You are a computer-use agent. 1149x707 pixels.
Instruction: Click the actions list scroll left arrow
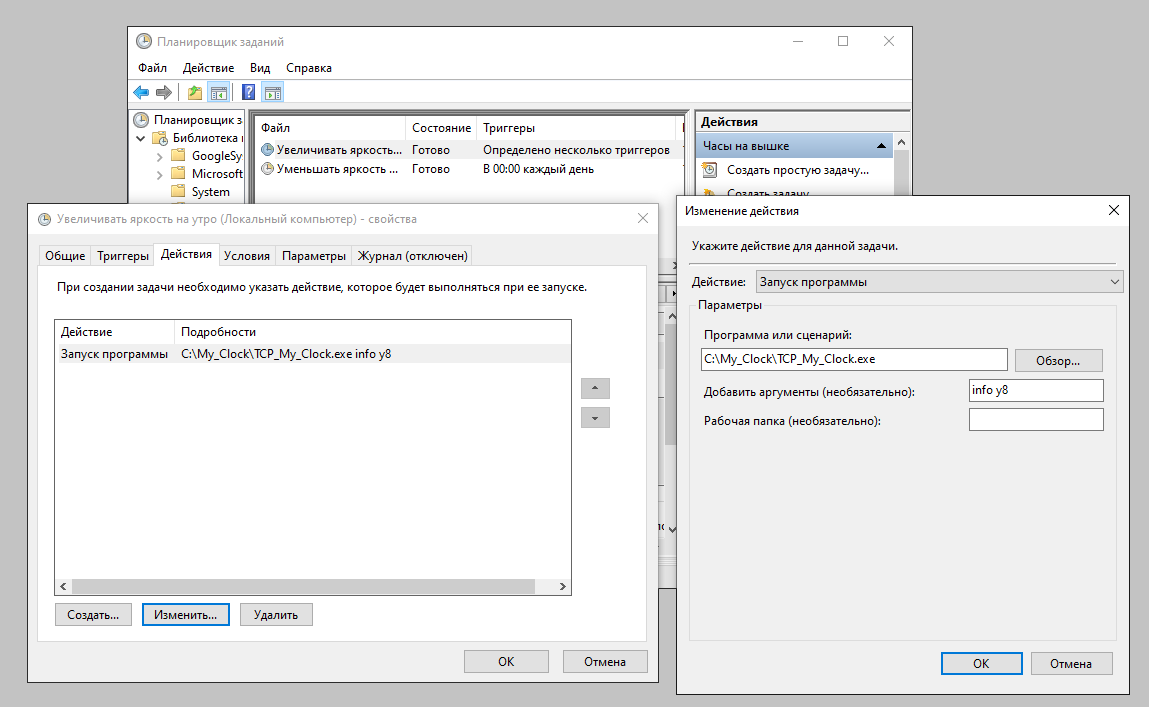point(63,586)
